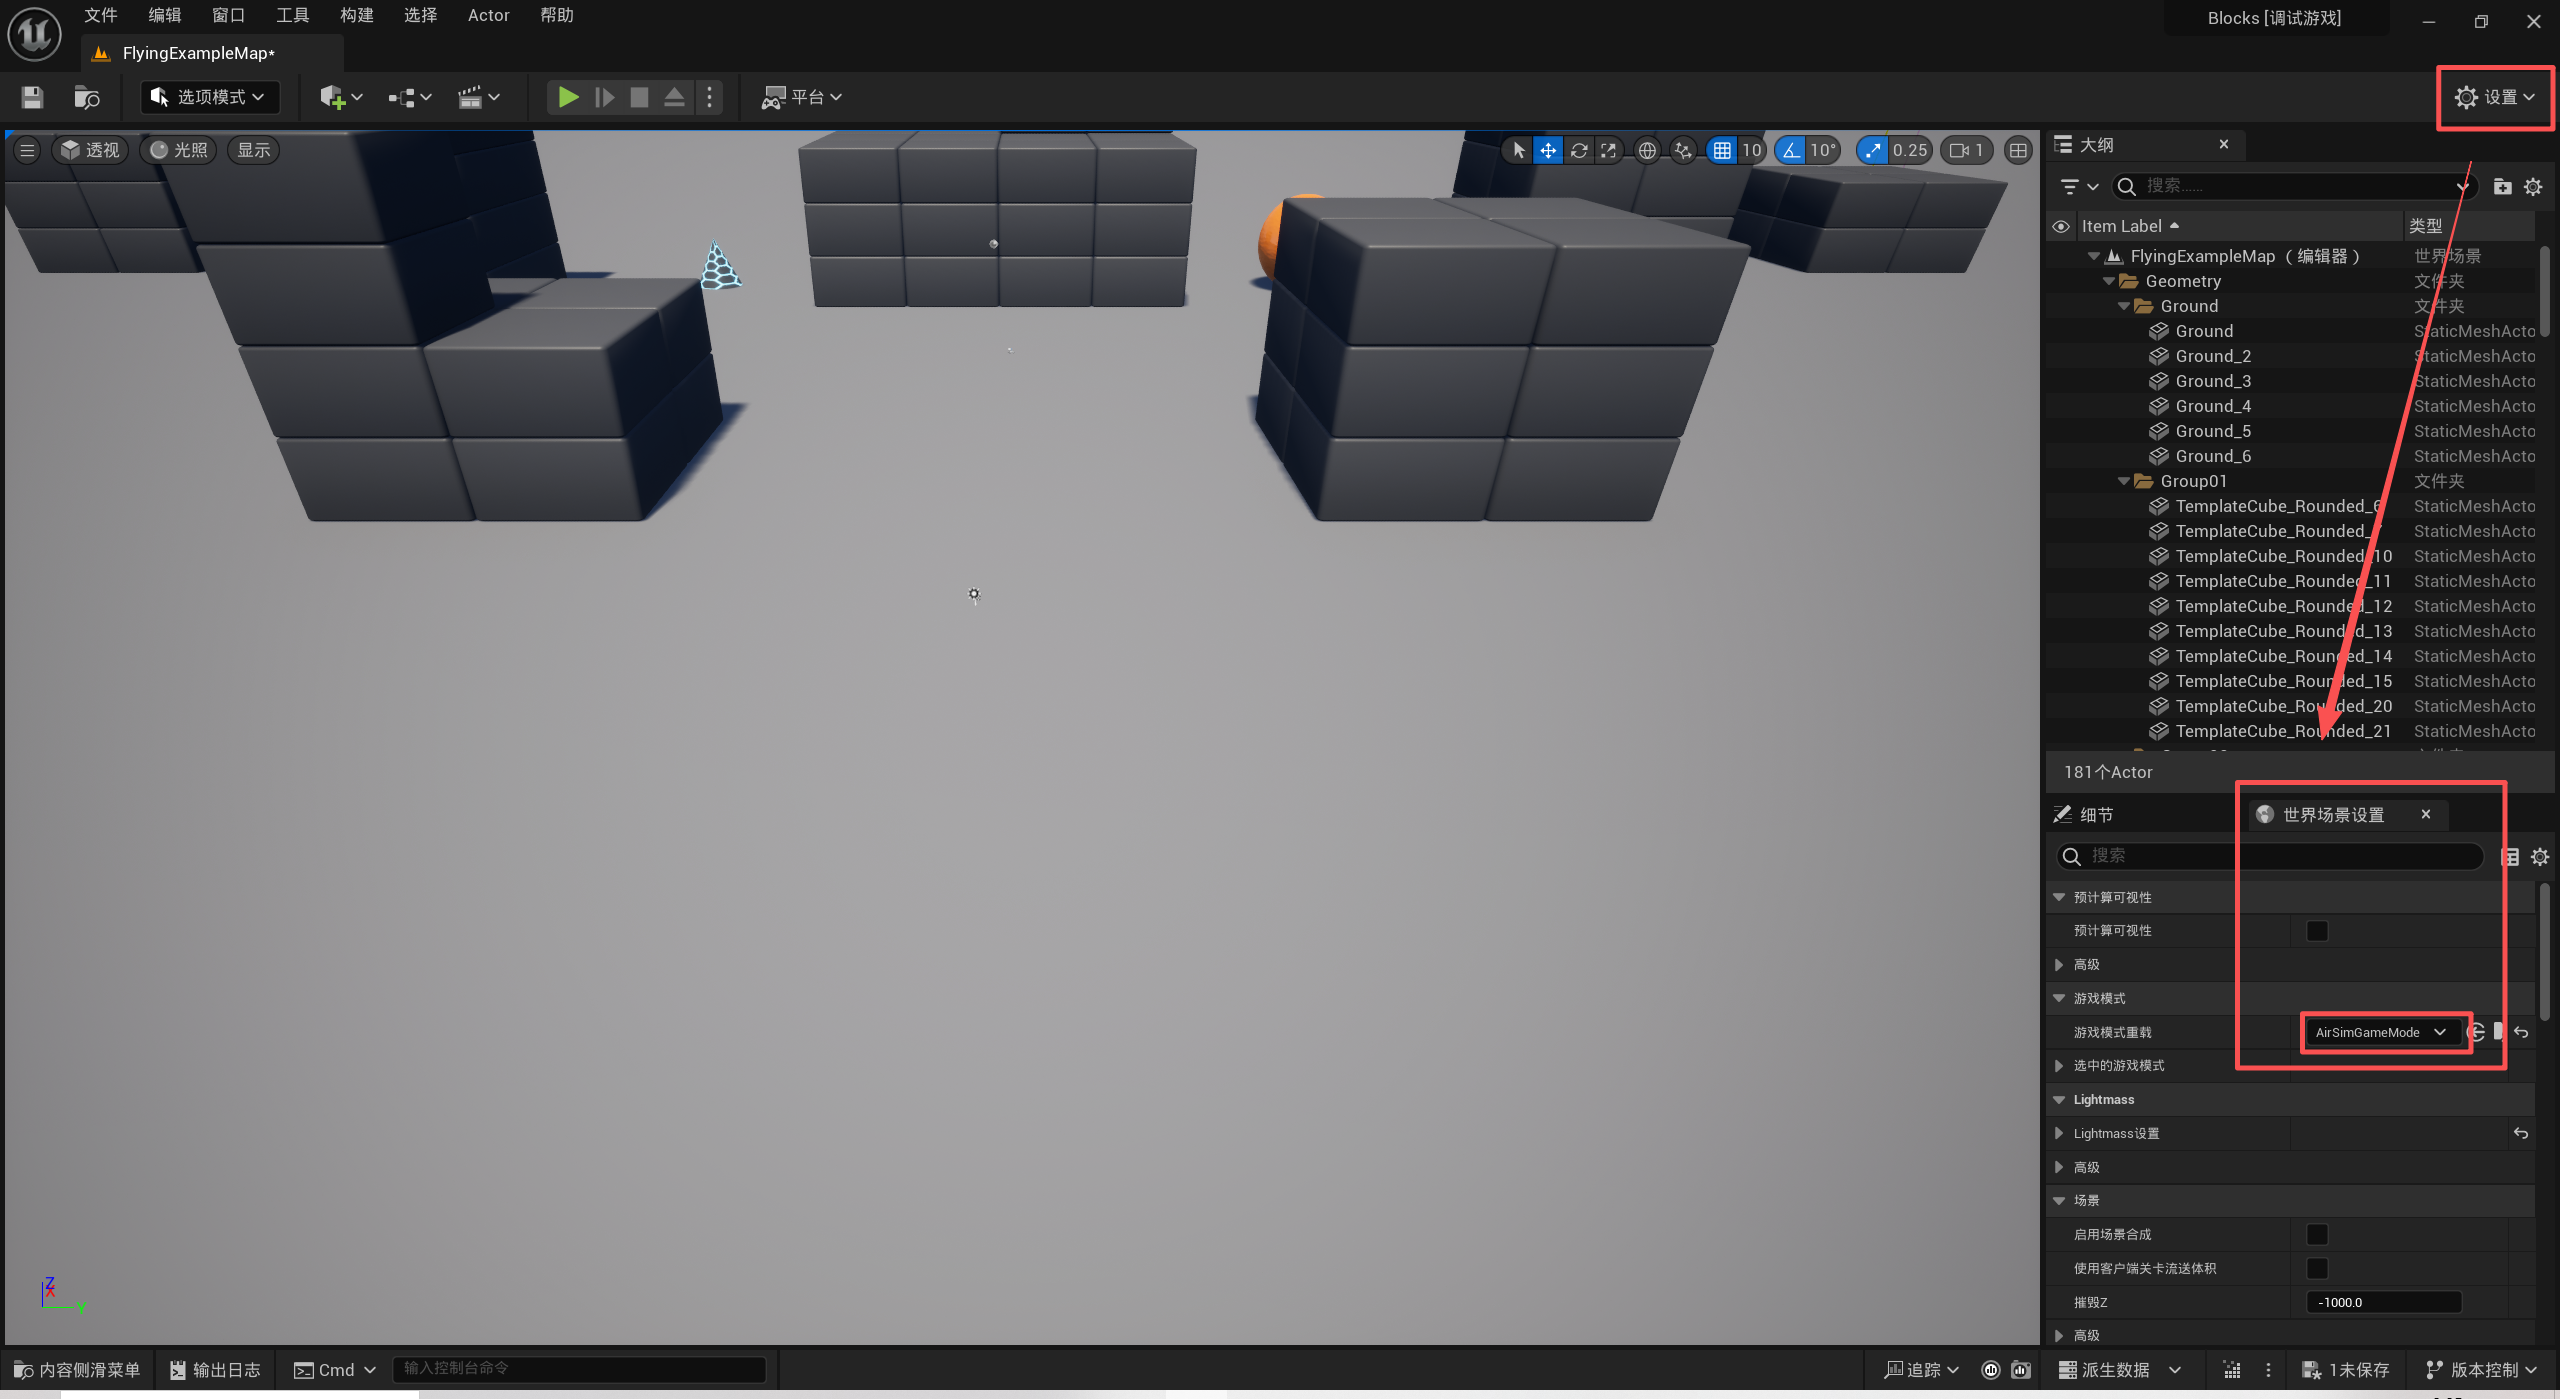Viewport: 2560px width, 1399px height.
Task: Open the 构建 menu
Action: (x=356, y=15)
